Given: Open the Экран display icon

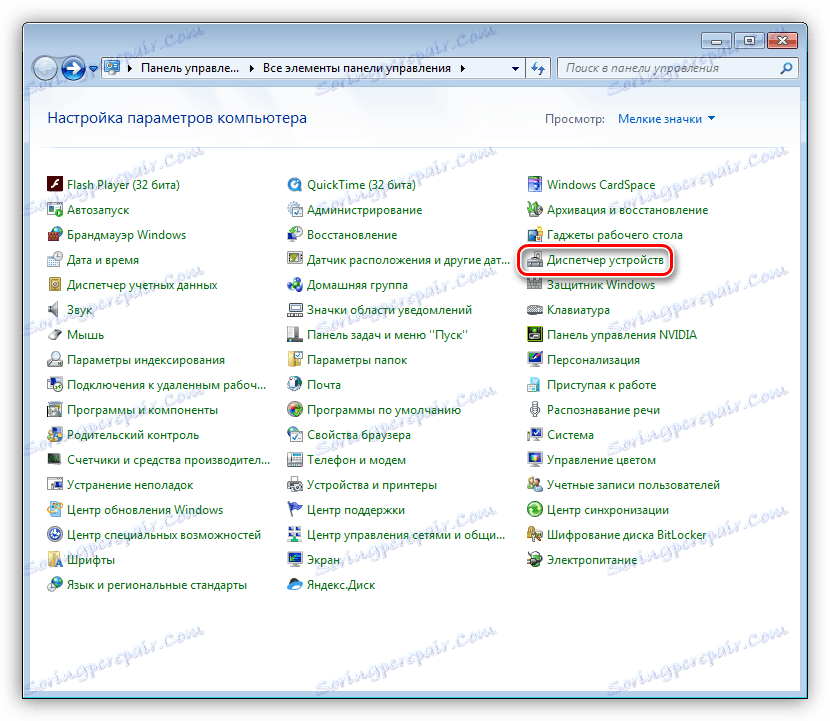Looking at the screenshot, I should pos(295,560).
